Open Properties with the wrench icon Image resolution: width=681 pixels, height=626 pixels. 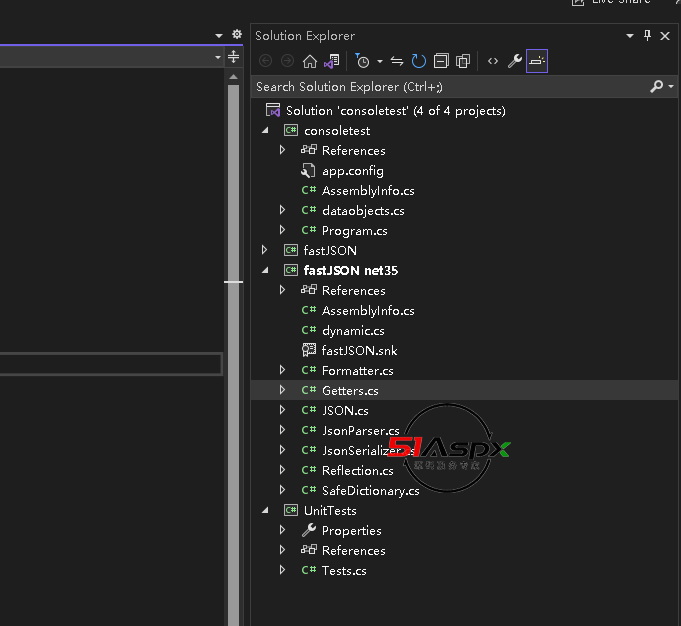515,61
